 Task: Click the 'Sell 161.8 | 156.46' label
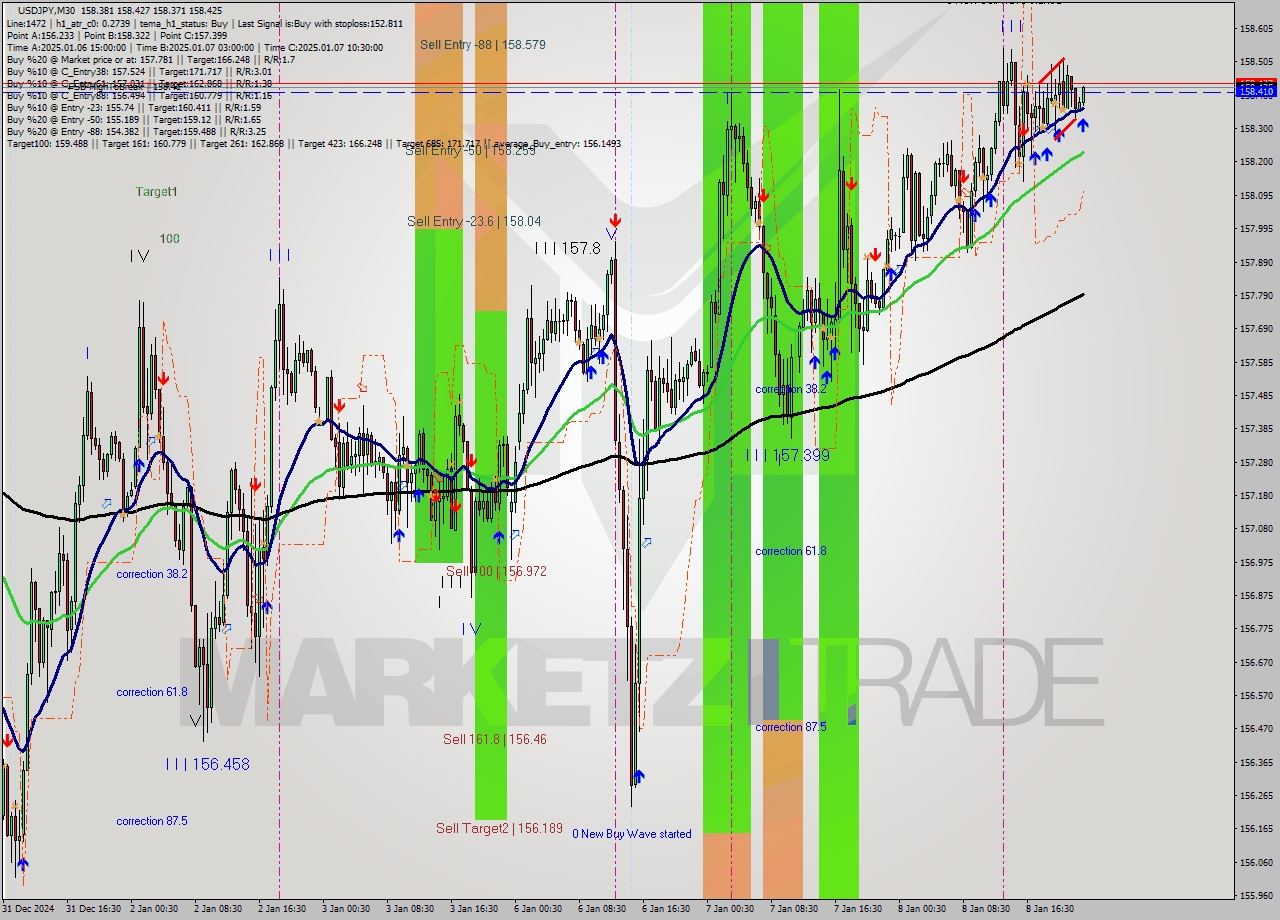click(x=495, y=739)
